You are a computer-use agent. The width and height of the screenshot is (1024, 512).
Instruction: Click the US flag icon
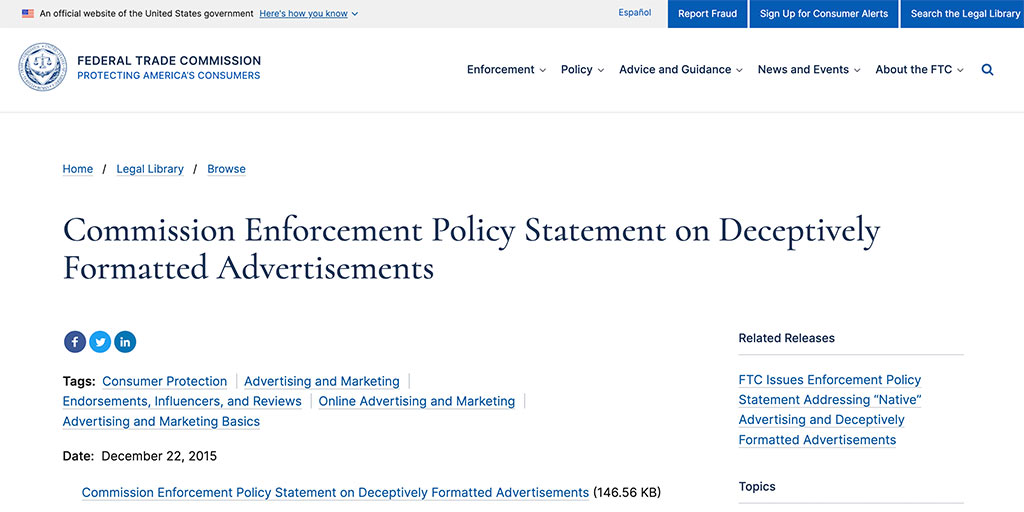(x=28, y=13)
